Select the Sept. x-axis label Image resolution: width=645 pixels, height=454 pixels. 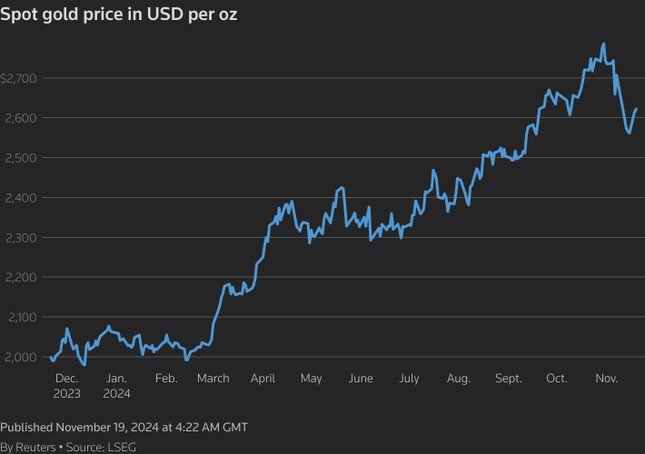pyautogui.click(x=508, y=379)
